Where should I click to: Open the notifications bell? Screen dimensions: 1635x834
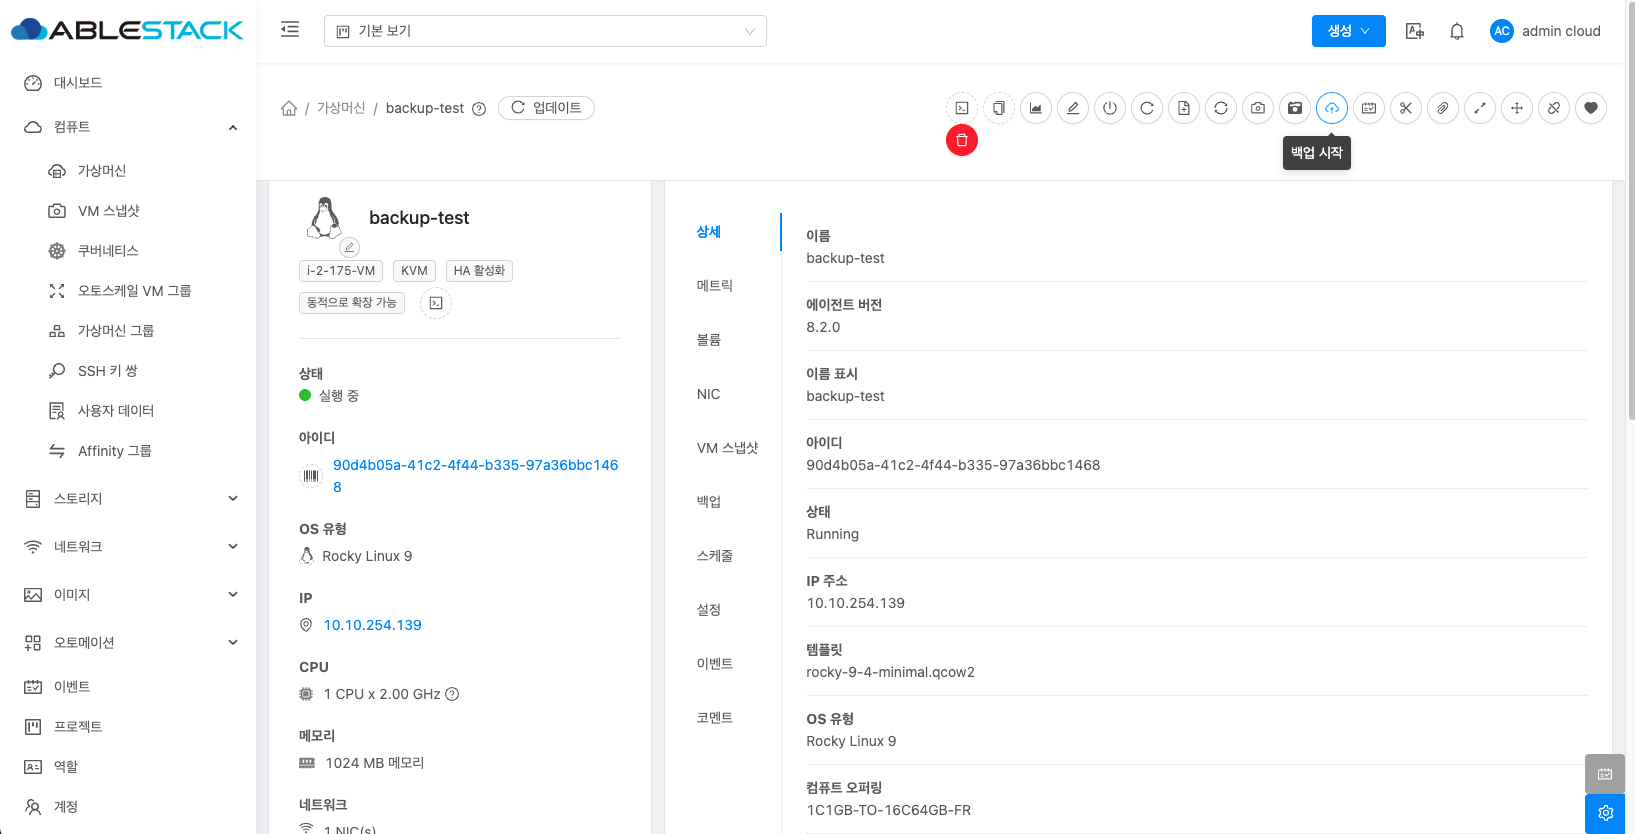point(1456,31)
